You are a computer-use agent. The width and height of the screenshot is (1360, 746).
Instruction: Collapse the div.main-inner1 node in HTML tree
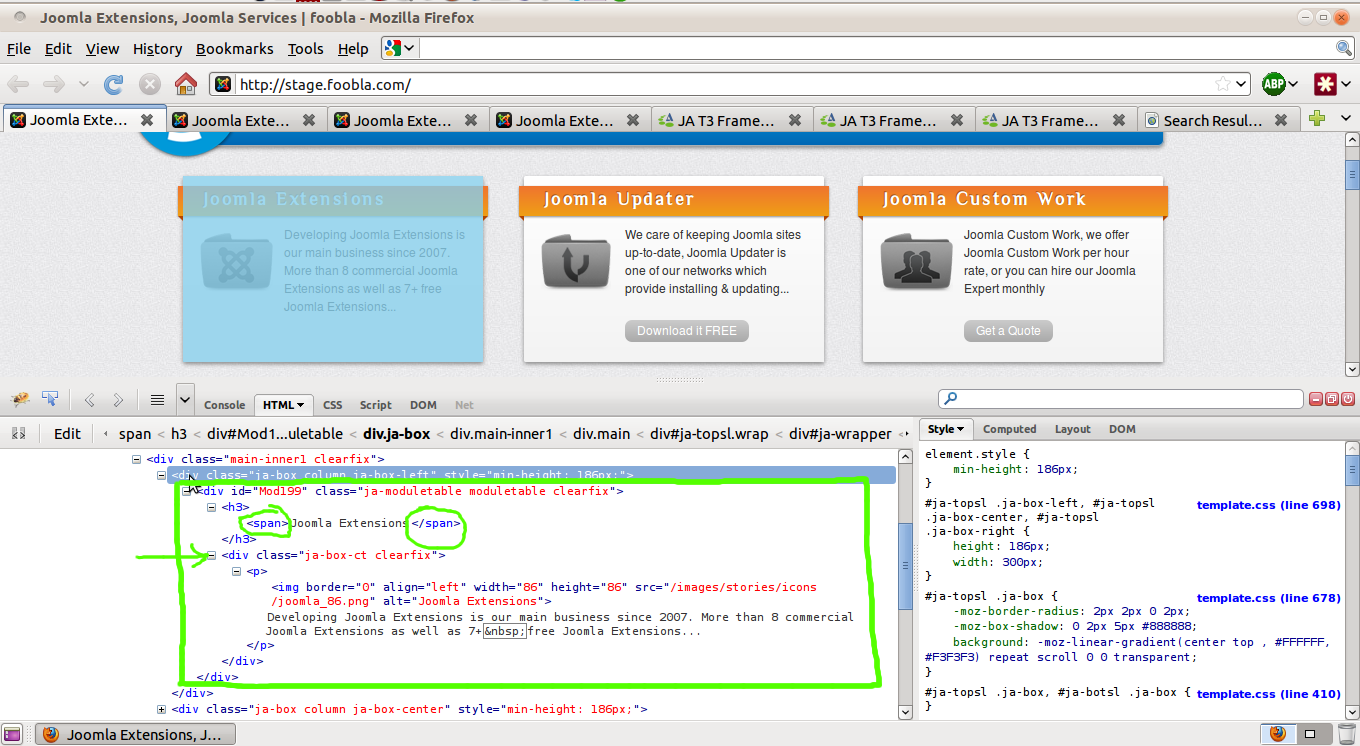(x=135, y=459)
